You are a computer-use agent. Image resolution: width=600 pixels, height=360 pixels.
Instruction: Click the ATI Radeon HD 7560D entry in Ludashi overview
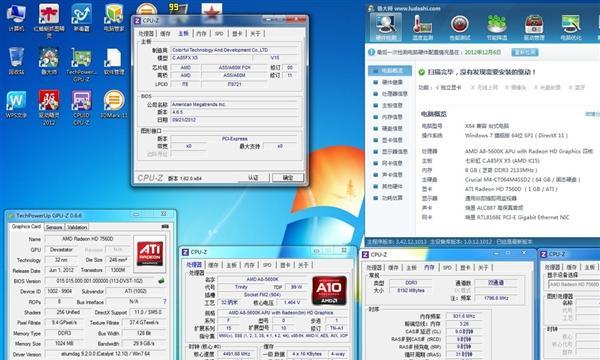[511, 189]
